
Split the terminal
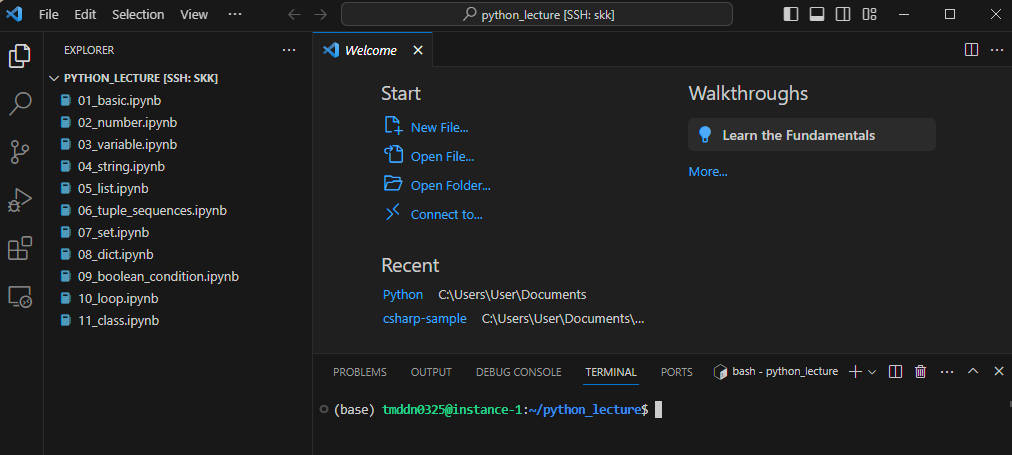pyautogui.click(x=895, y=372)
